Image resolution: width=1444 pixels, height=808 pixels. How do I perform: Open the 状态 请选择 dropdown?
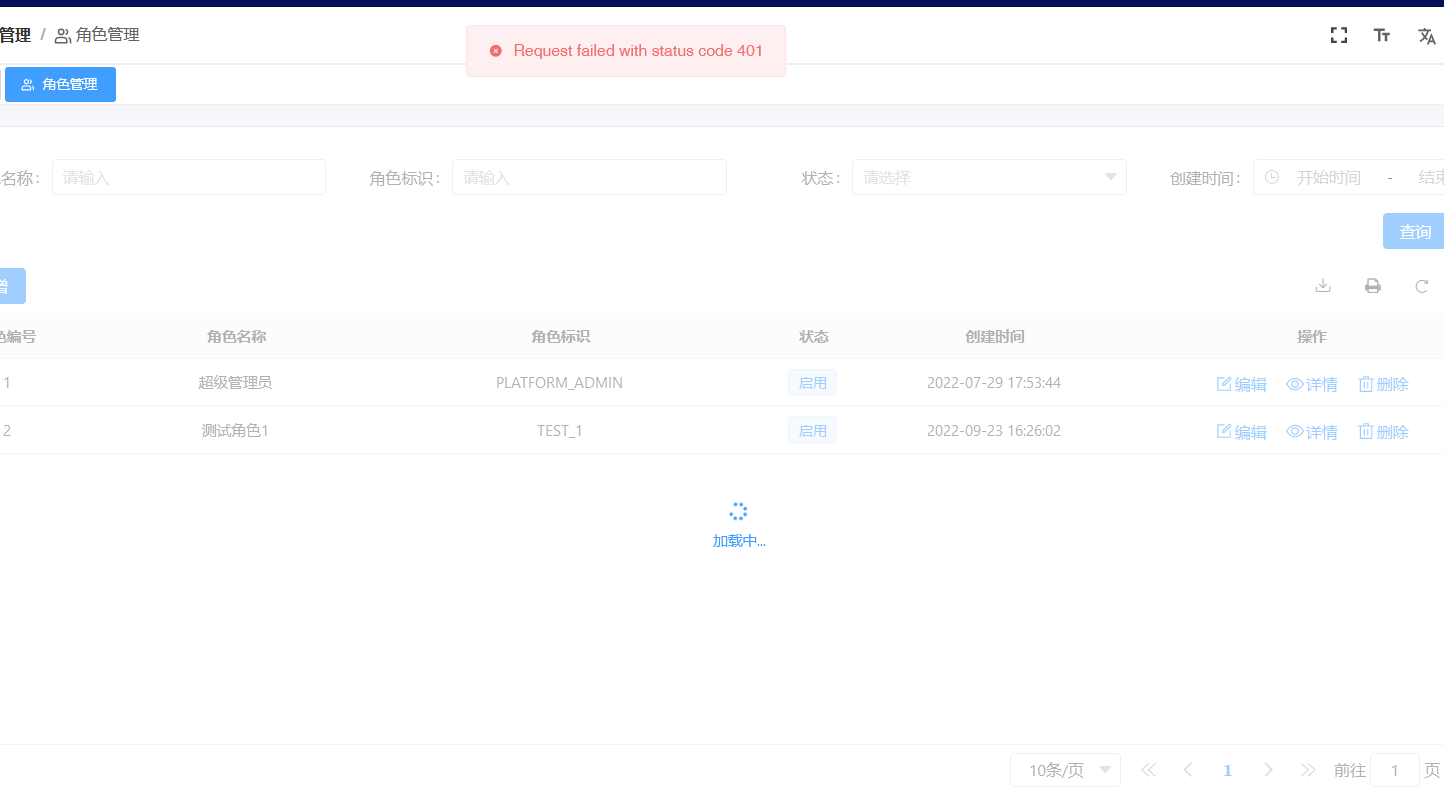point(988,177)
